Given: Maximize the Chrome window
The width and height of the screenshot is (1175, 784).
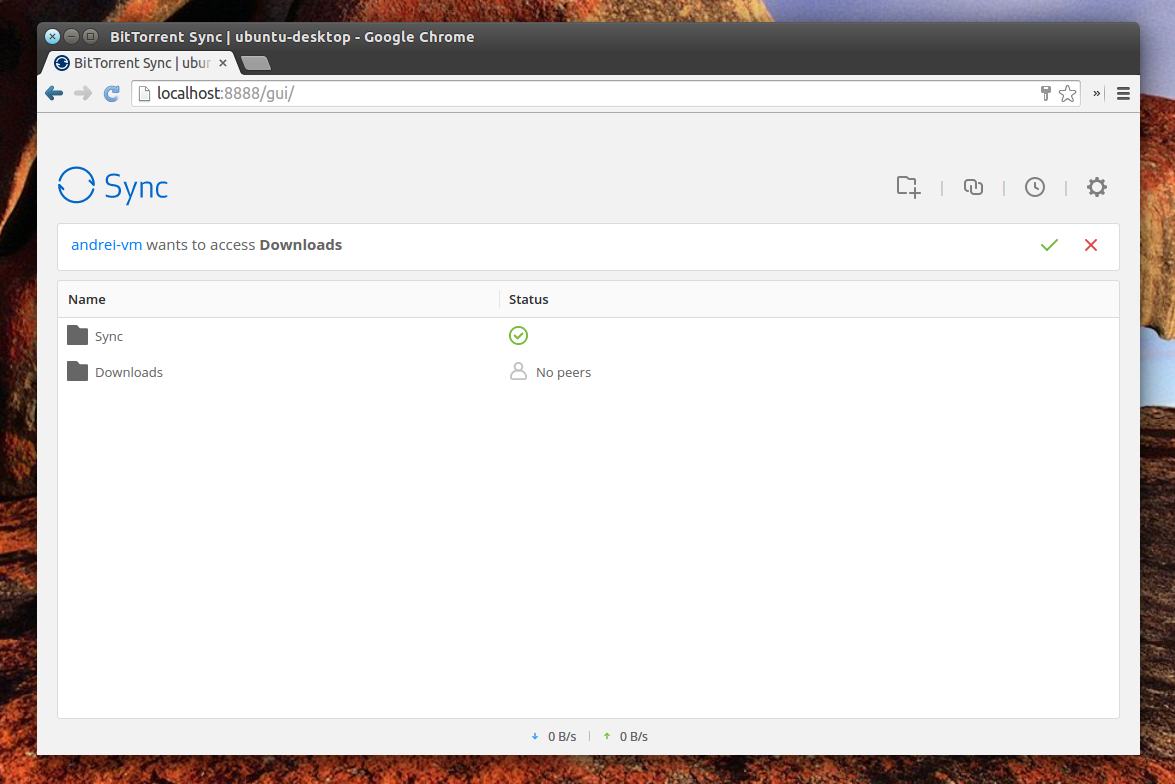Looking at the screenshot, I should coord(91,36).
